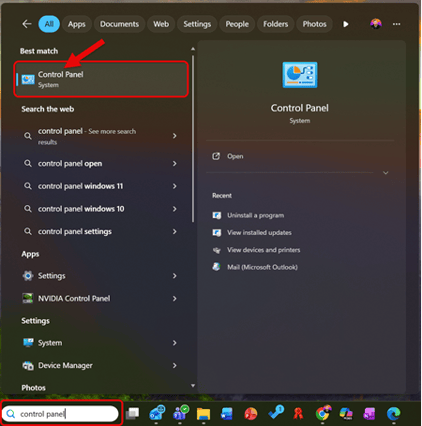Click 'NVIDIA Control Panel' result label
422x426 pixels.
(74, 298)
